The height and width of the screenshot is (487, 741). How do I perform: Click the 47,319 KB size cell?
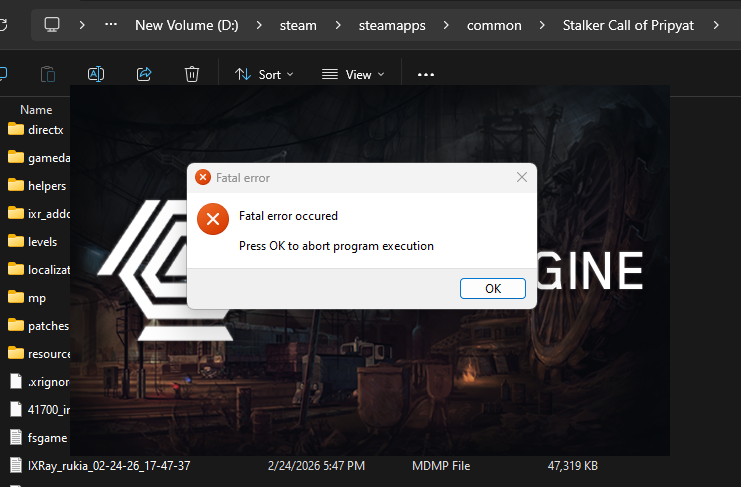pyautogui.click(x=573, y=466)
